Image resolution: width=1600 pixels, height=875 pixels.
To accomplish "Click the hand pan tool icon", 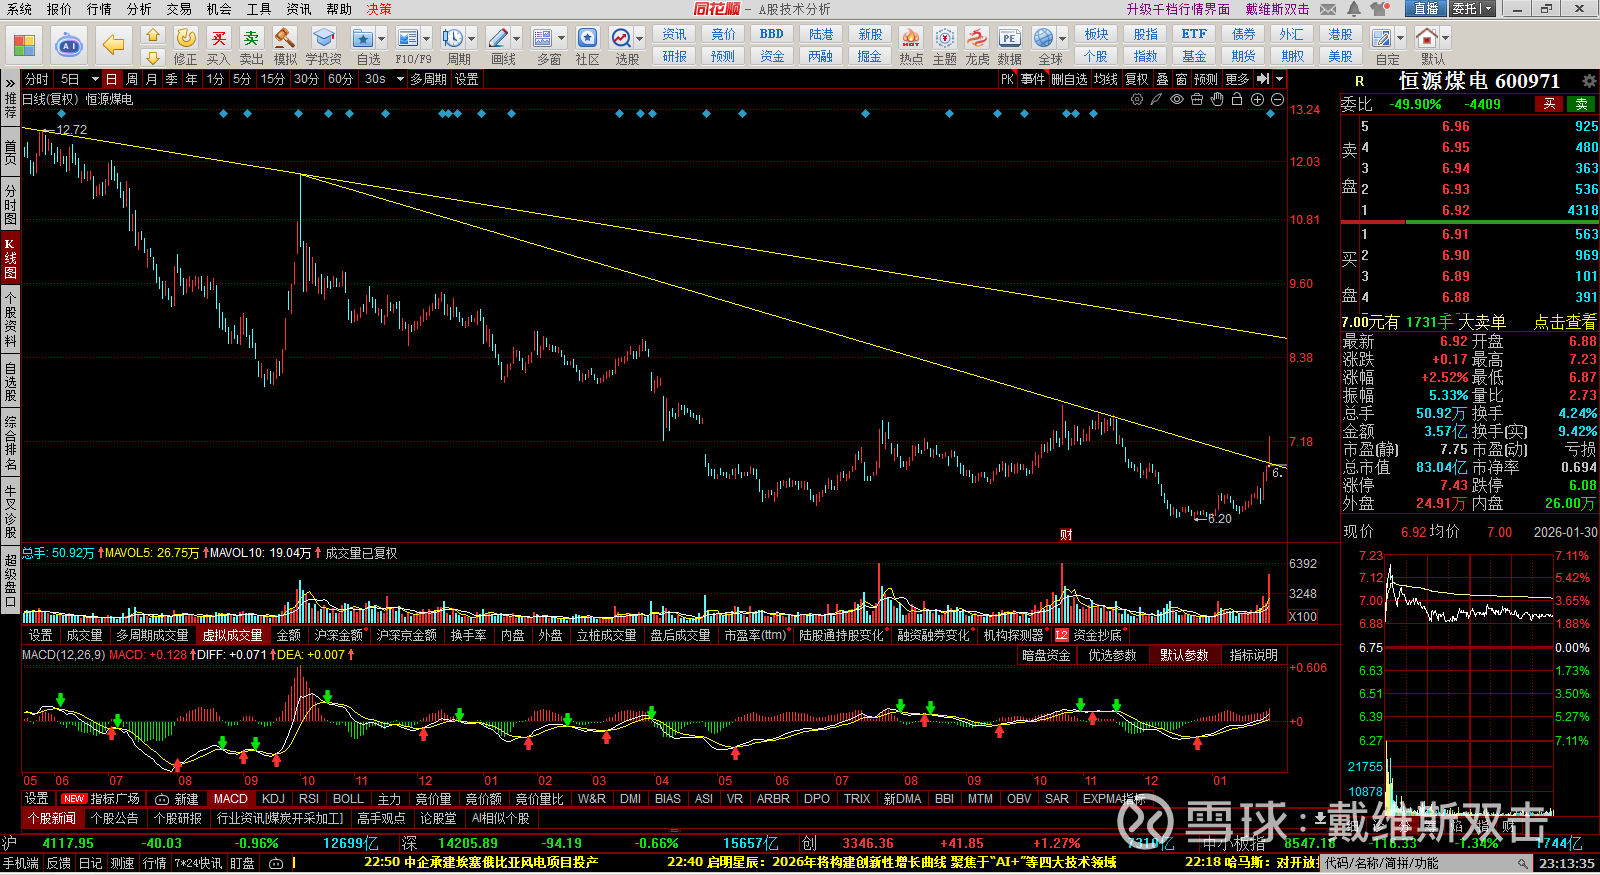I will (x=1217, y=99).
